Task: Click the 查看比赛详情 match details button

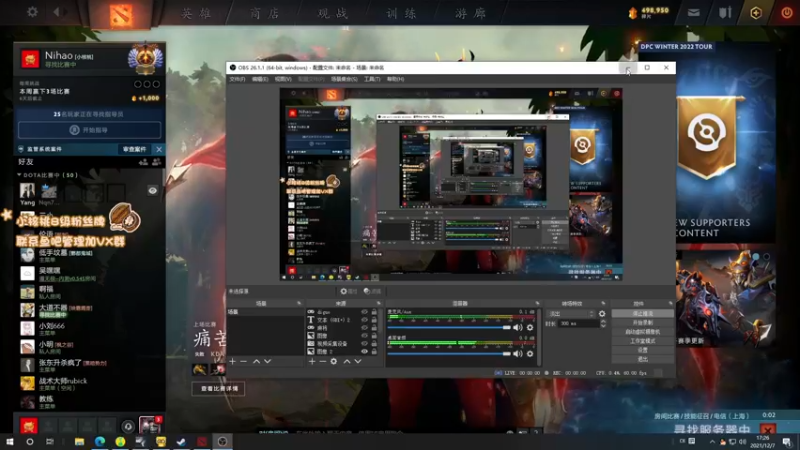Action: click(x=218, y=389)
